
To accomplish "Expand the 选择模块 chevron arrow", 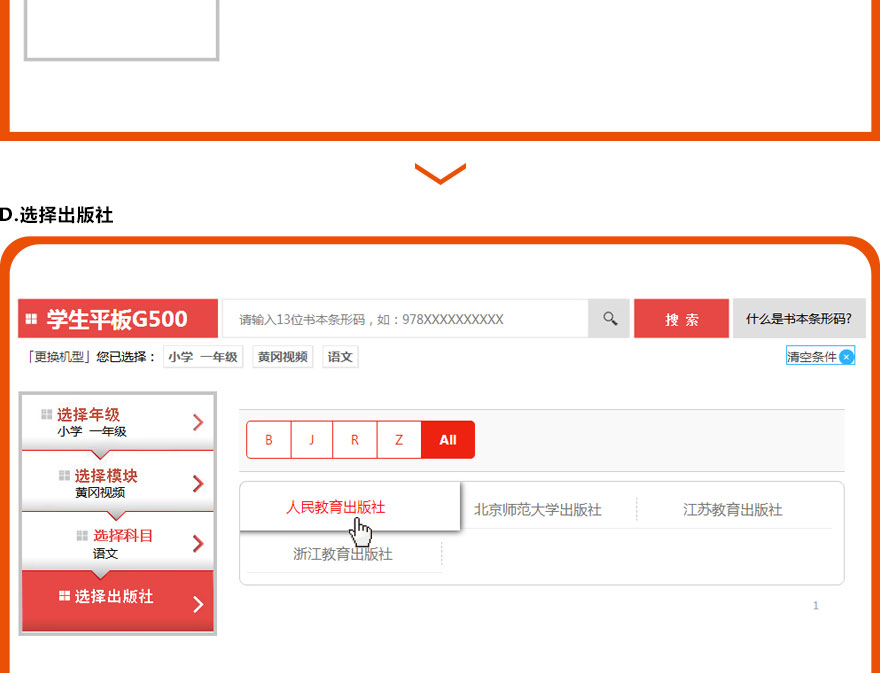I will (x=198, y=483).
